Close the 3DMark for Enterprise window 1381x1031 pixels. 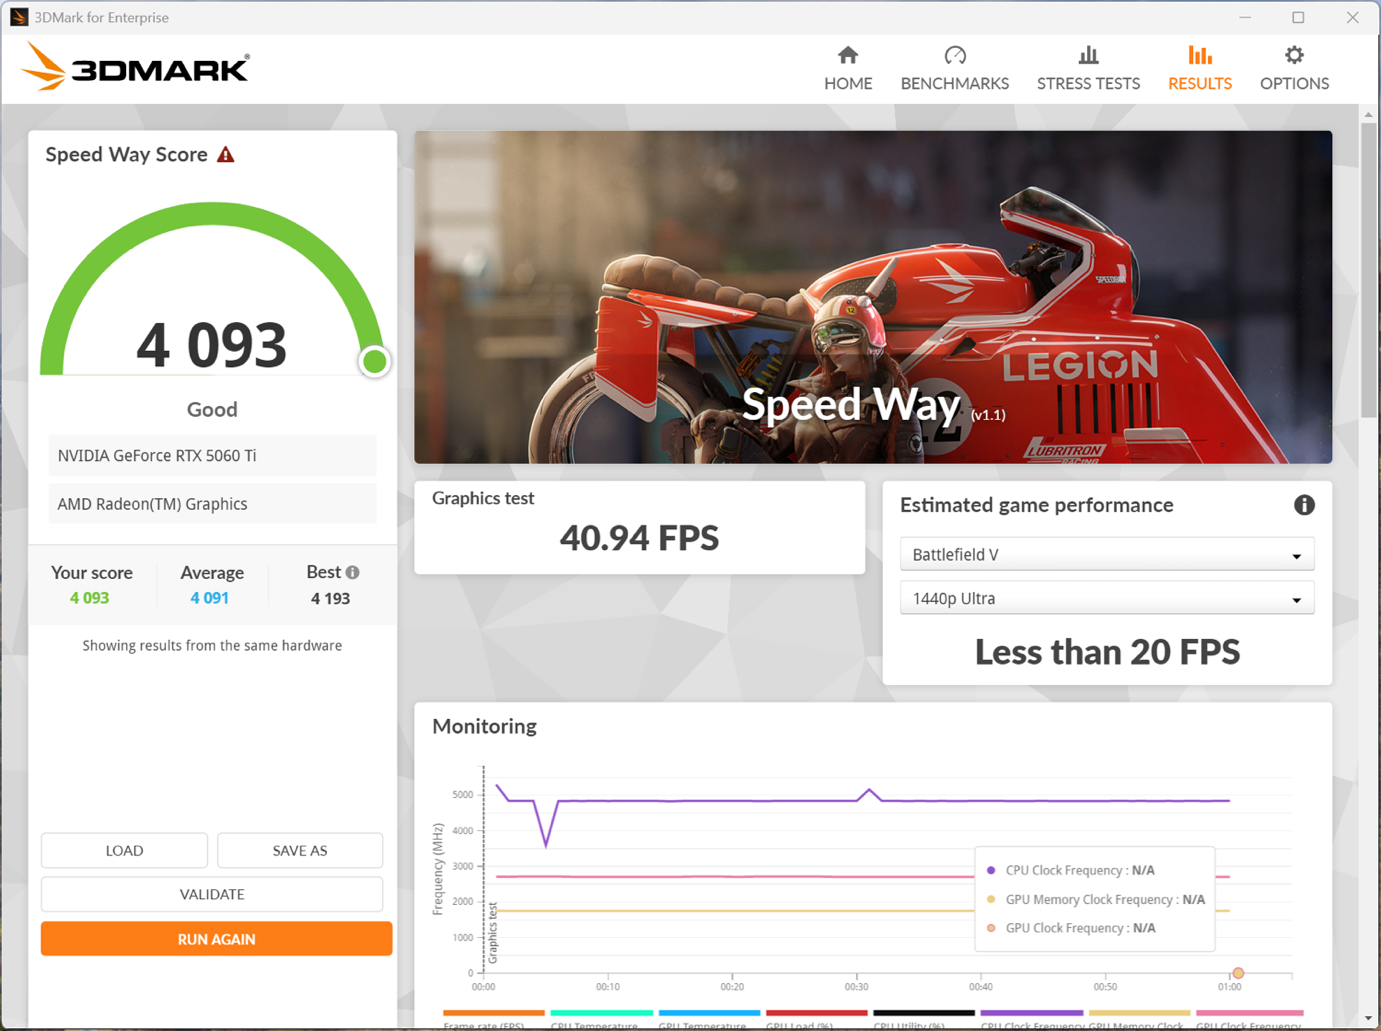pyautogui.click(x=1352, y=17)
